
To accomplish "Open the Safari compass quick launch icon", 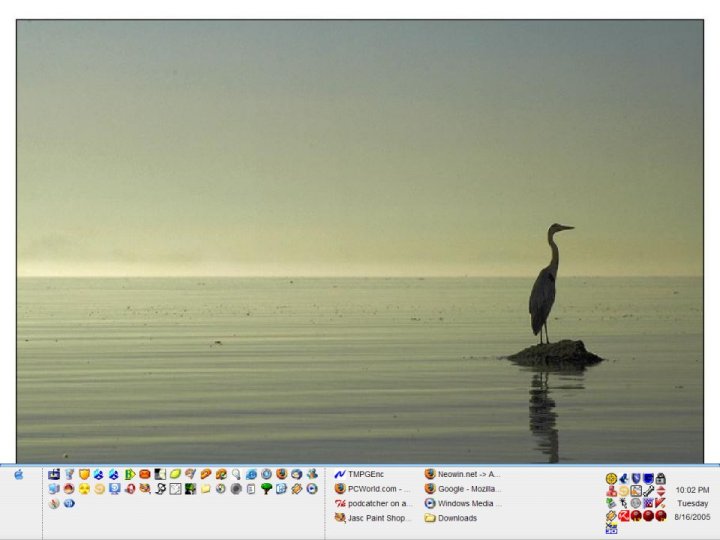I will (x=54, y=504).
